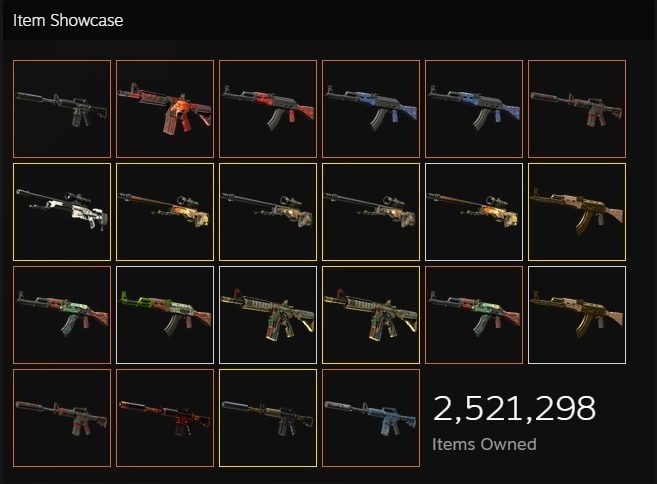Image resolution: width=657 pixels, height=484 pixels.
Task: Click the Fire Serpent AK-47 with dark red border
Action: (x=474, y=315)
